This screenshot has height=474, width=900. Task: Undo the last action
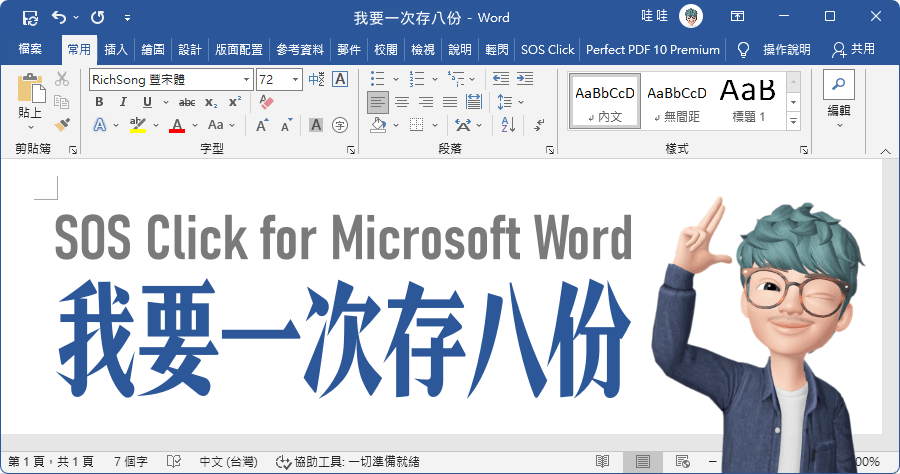pos(59,17)
